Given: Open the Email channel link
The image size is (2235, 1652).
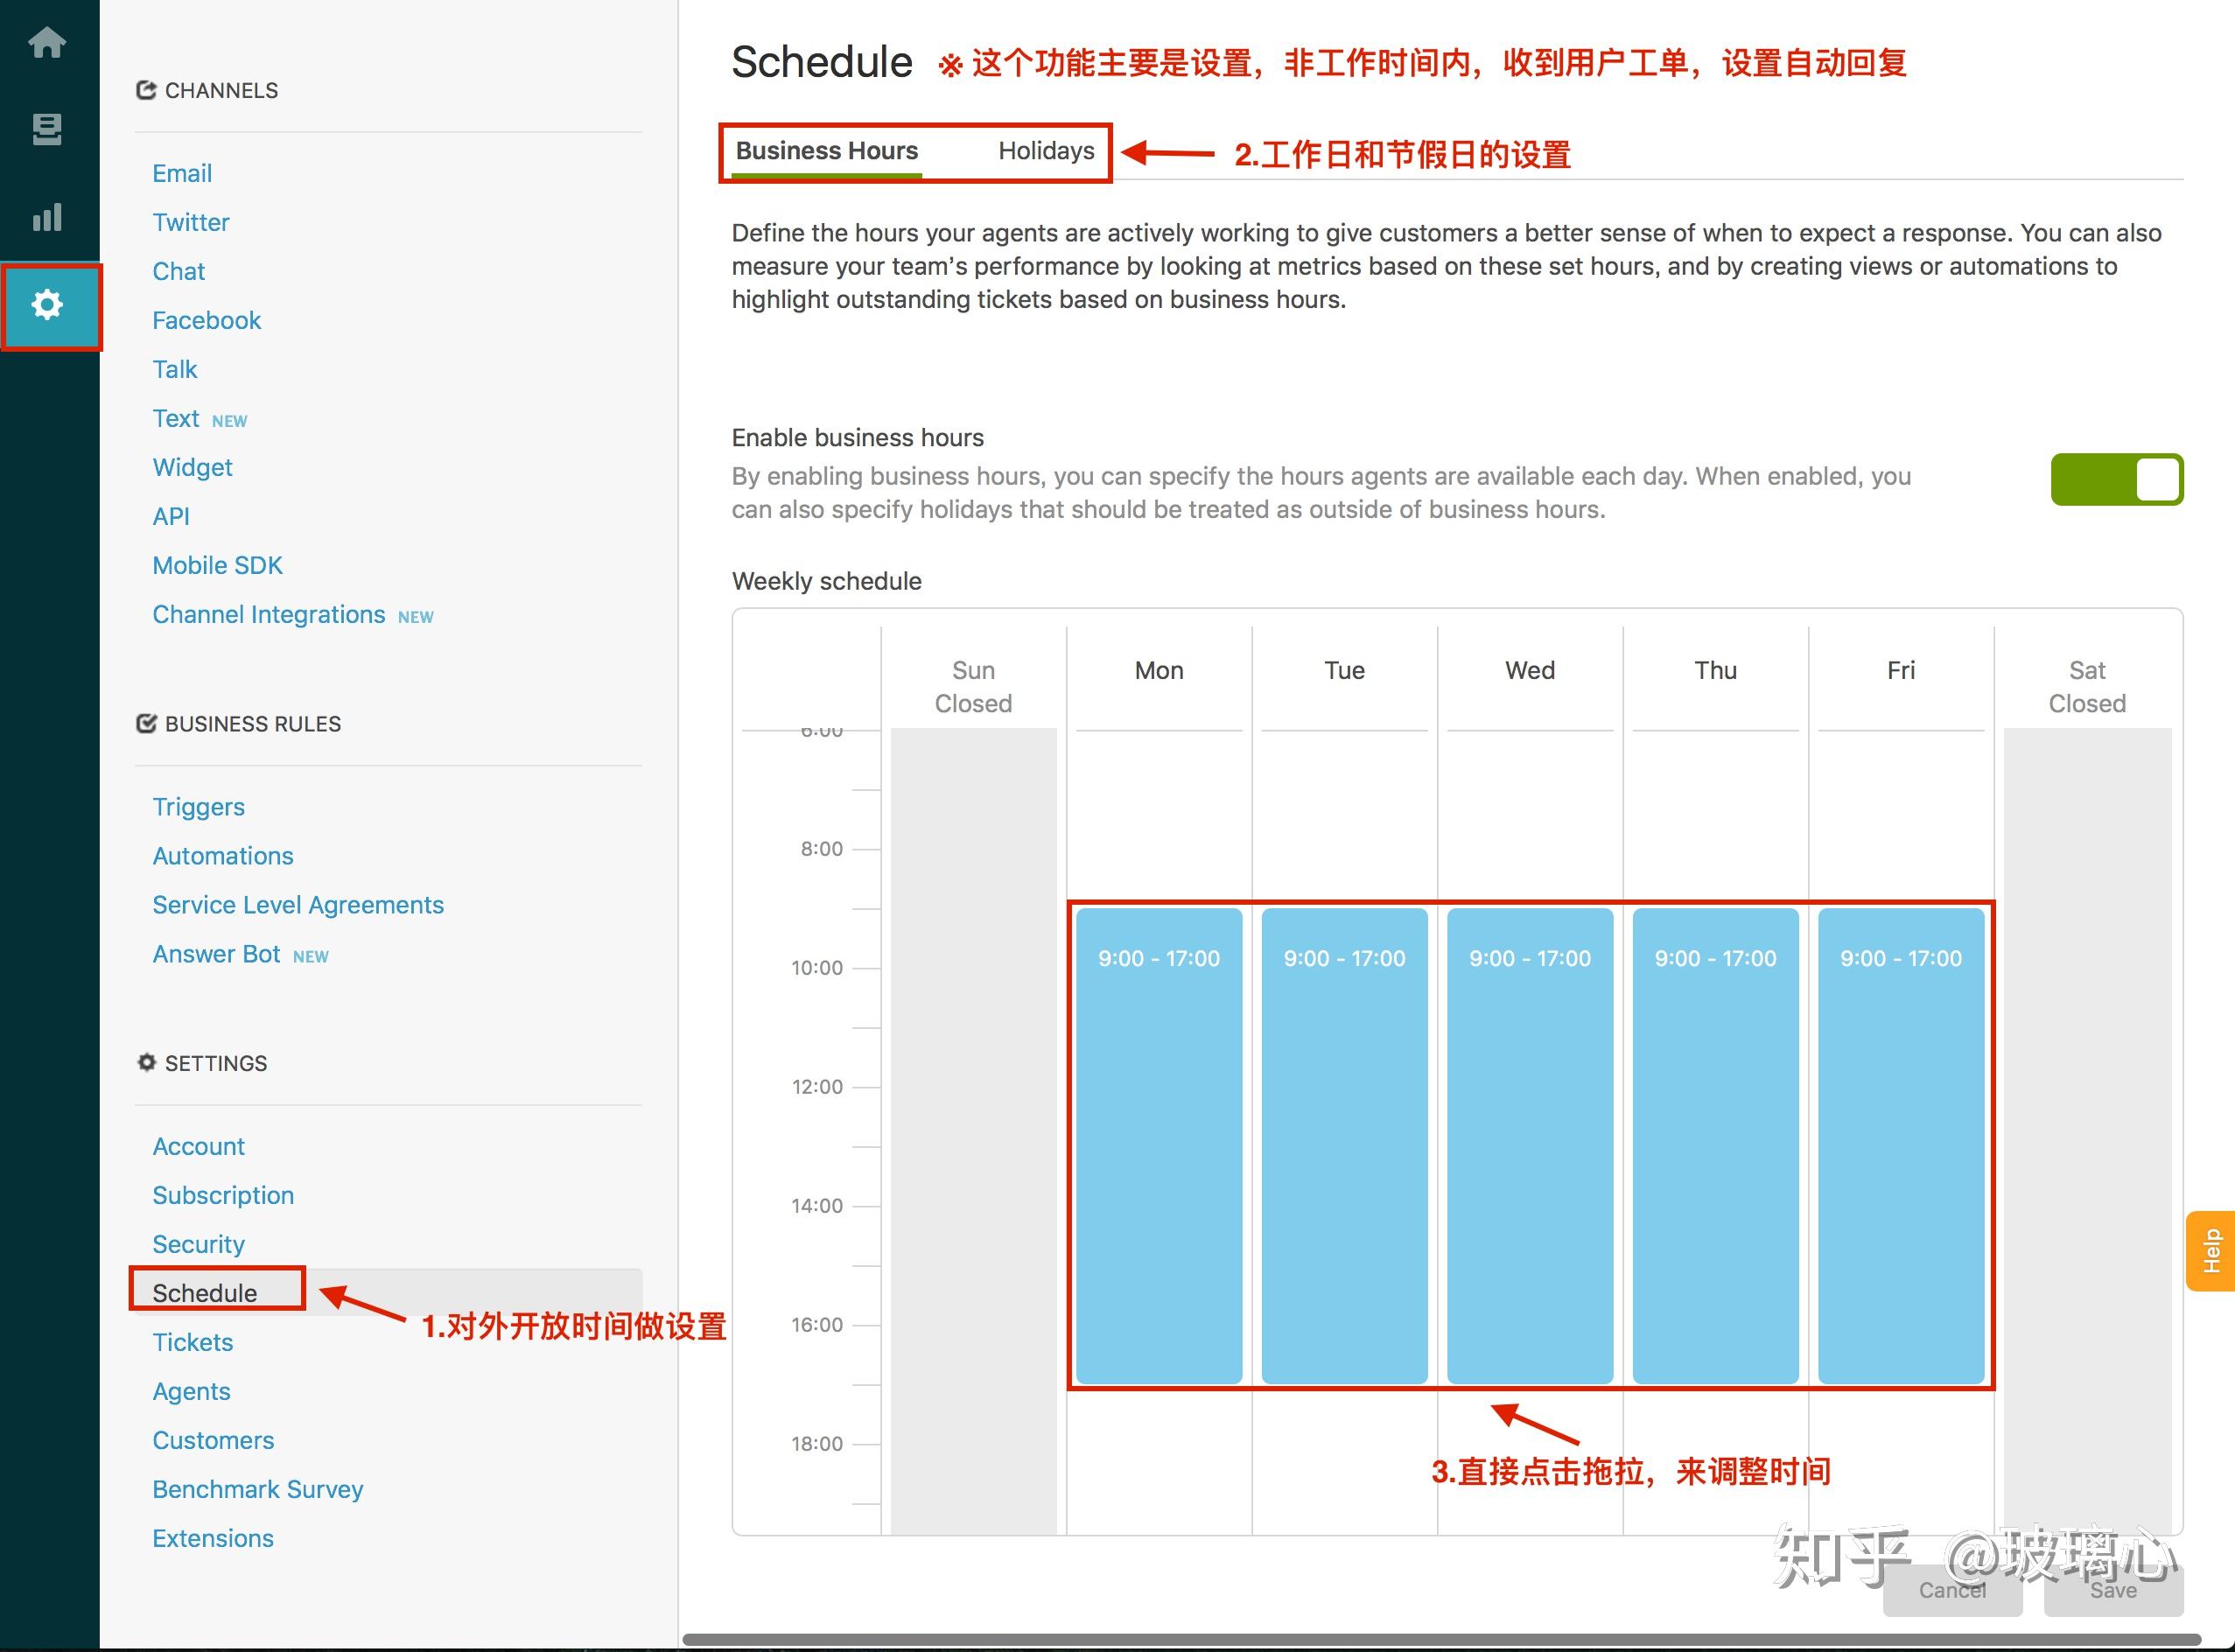Looking at the screenshot, I should 182,173.
